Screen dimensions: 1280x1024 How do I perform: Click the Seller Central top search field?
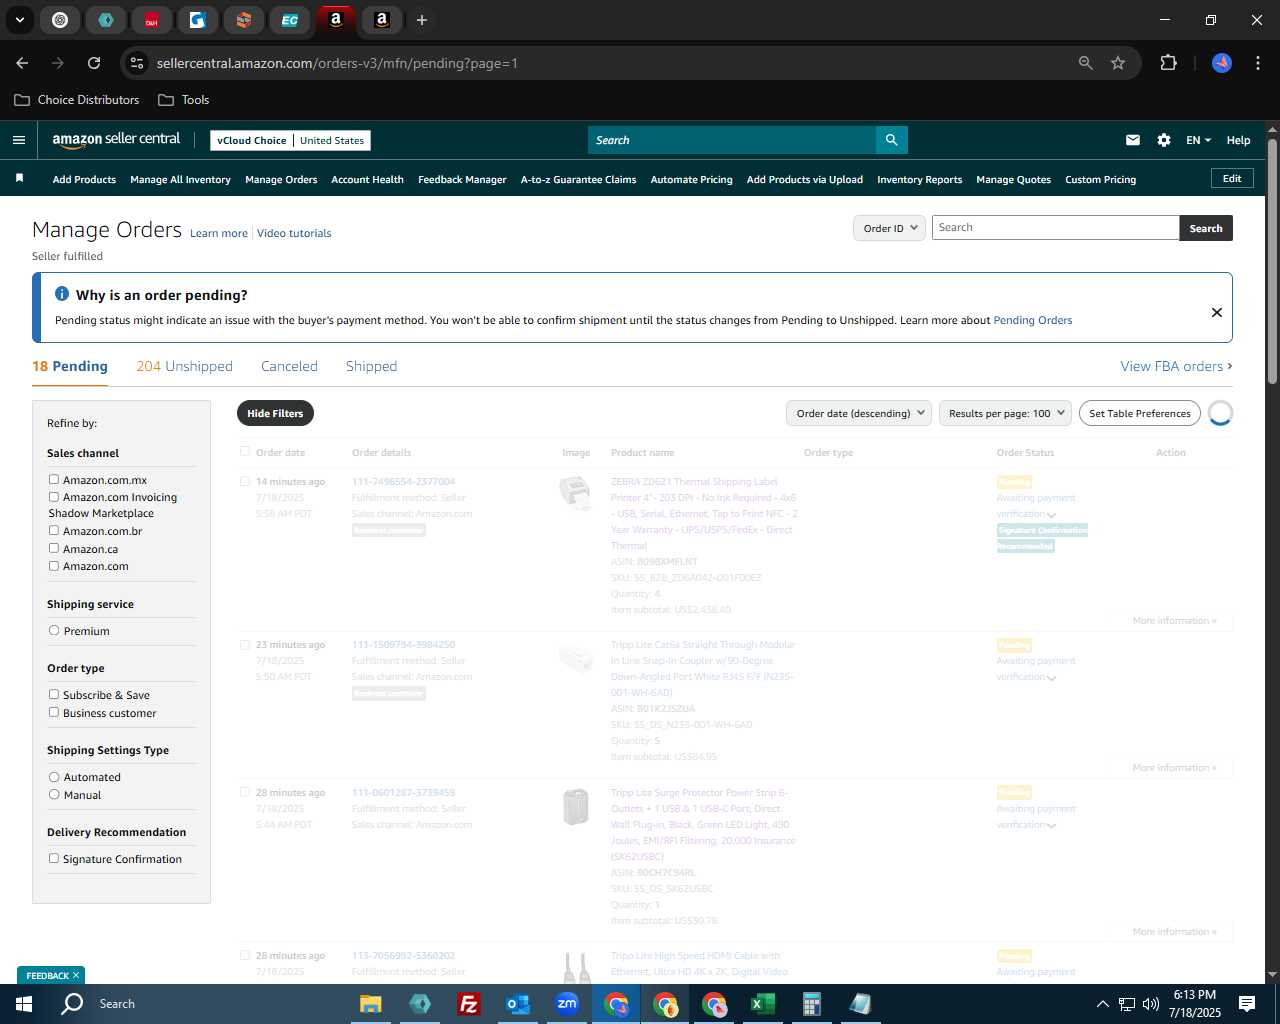pos(732,140)
